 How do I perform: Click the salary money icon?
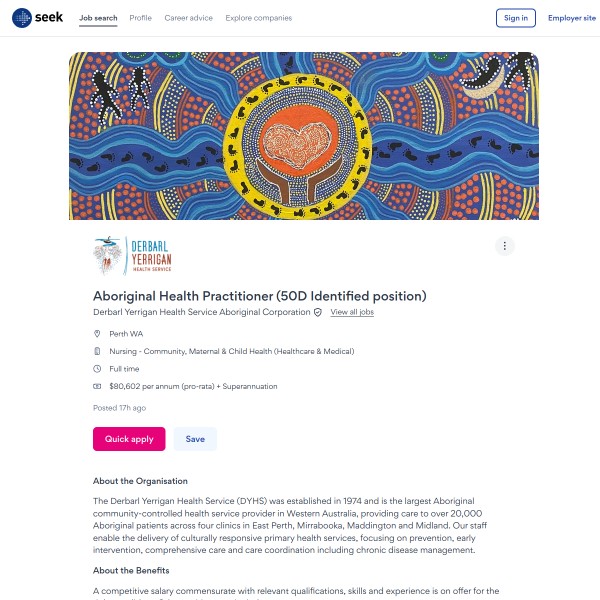click(98, 386)
